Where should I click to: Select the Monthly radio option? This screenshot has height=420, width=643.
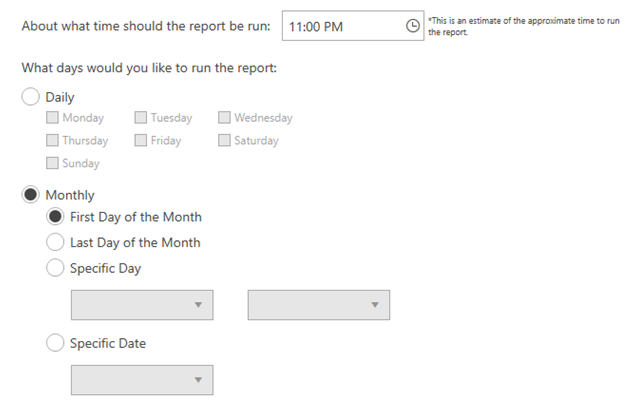click(30, 194)
